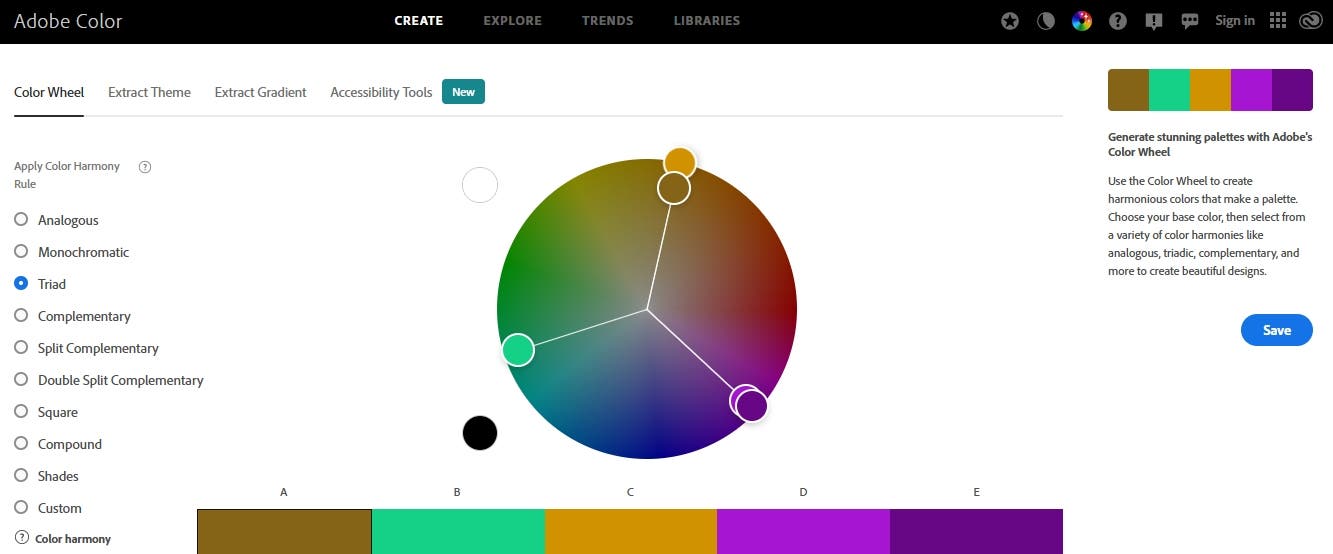Click the green handle on color wheel
Screen dimensions: 1333x554
(518, 350)
